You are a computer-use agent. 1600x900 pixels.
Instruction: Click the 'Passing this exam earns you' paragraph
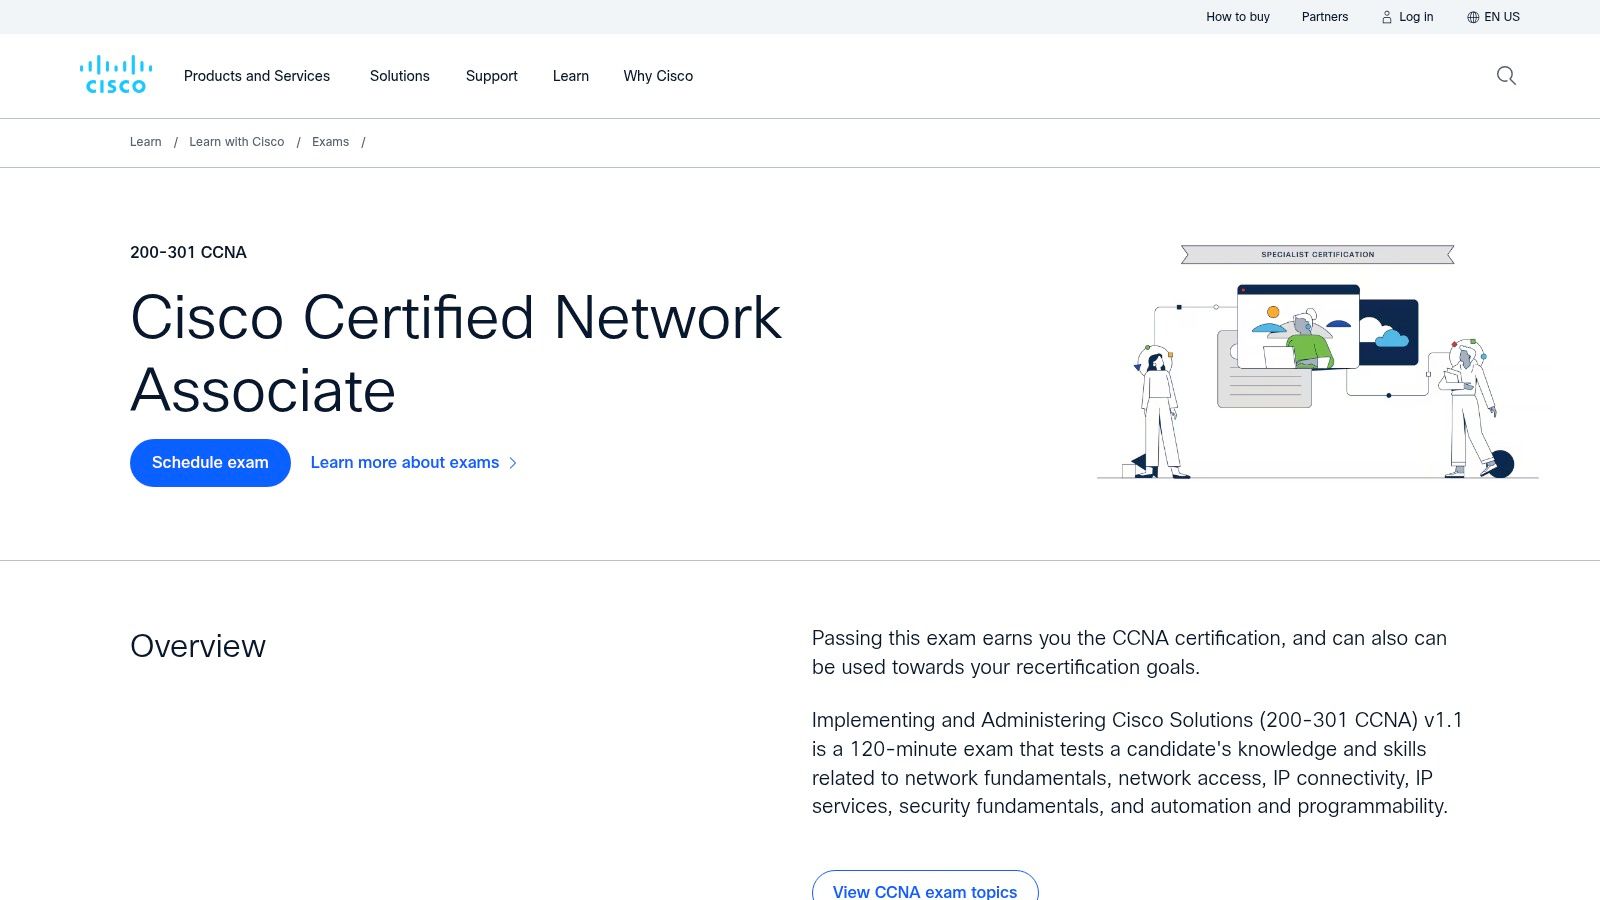[1130, 653]
